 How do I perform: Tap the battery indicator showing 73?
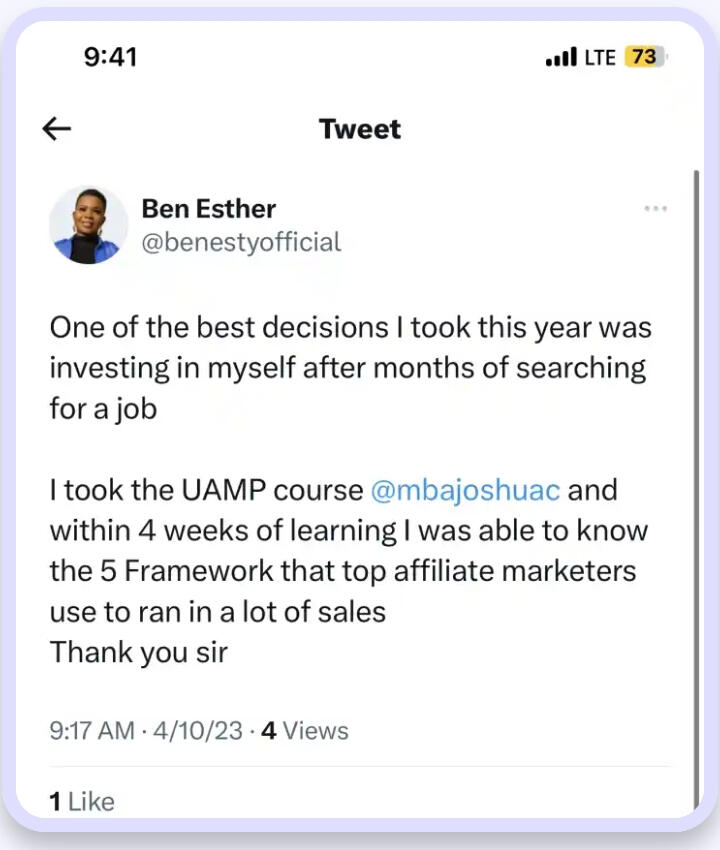(643, 57)
